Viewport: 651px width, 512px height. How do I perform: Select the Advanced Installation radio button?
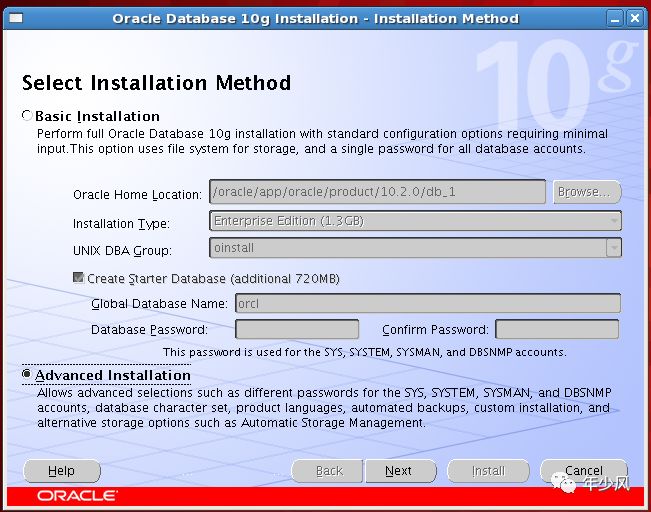pyautogui.click(x=27, y=375)
